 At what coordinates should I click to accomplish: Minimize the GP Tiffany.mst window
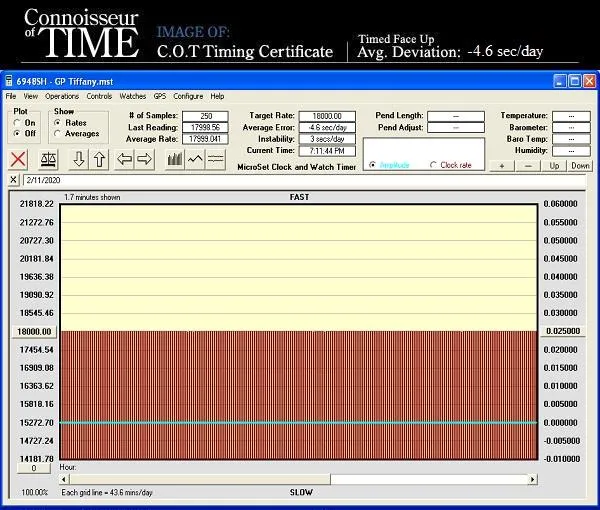coord(559,81)
